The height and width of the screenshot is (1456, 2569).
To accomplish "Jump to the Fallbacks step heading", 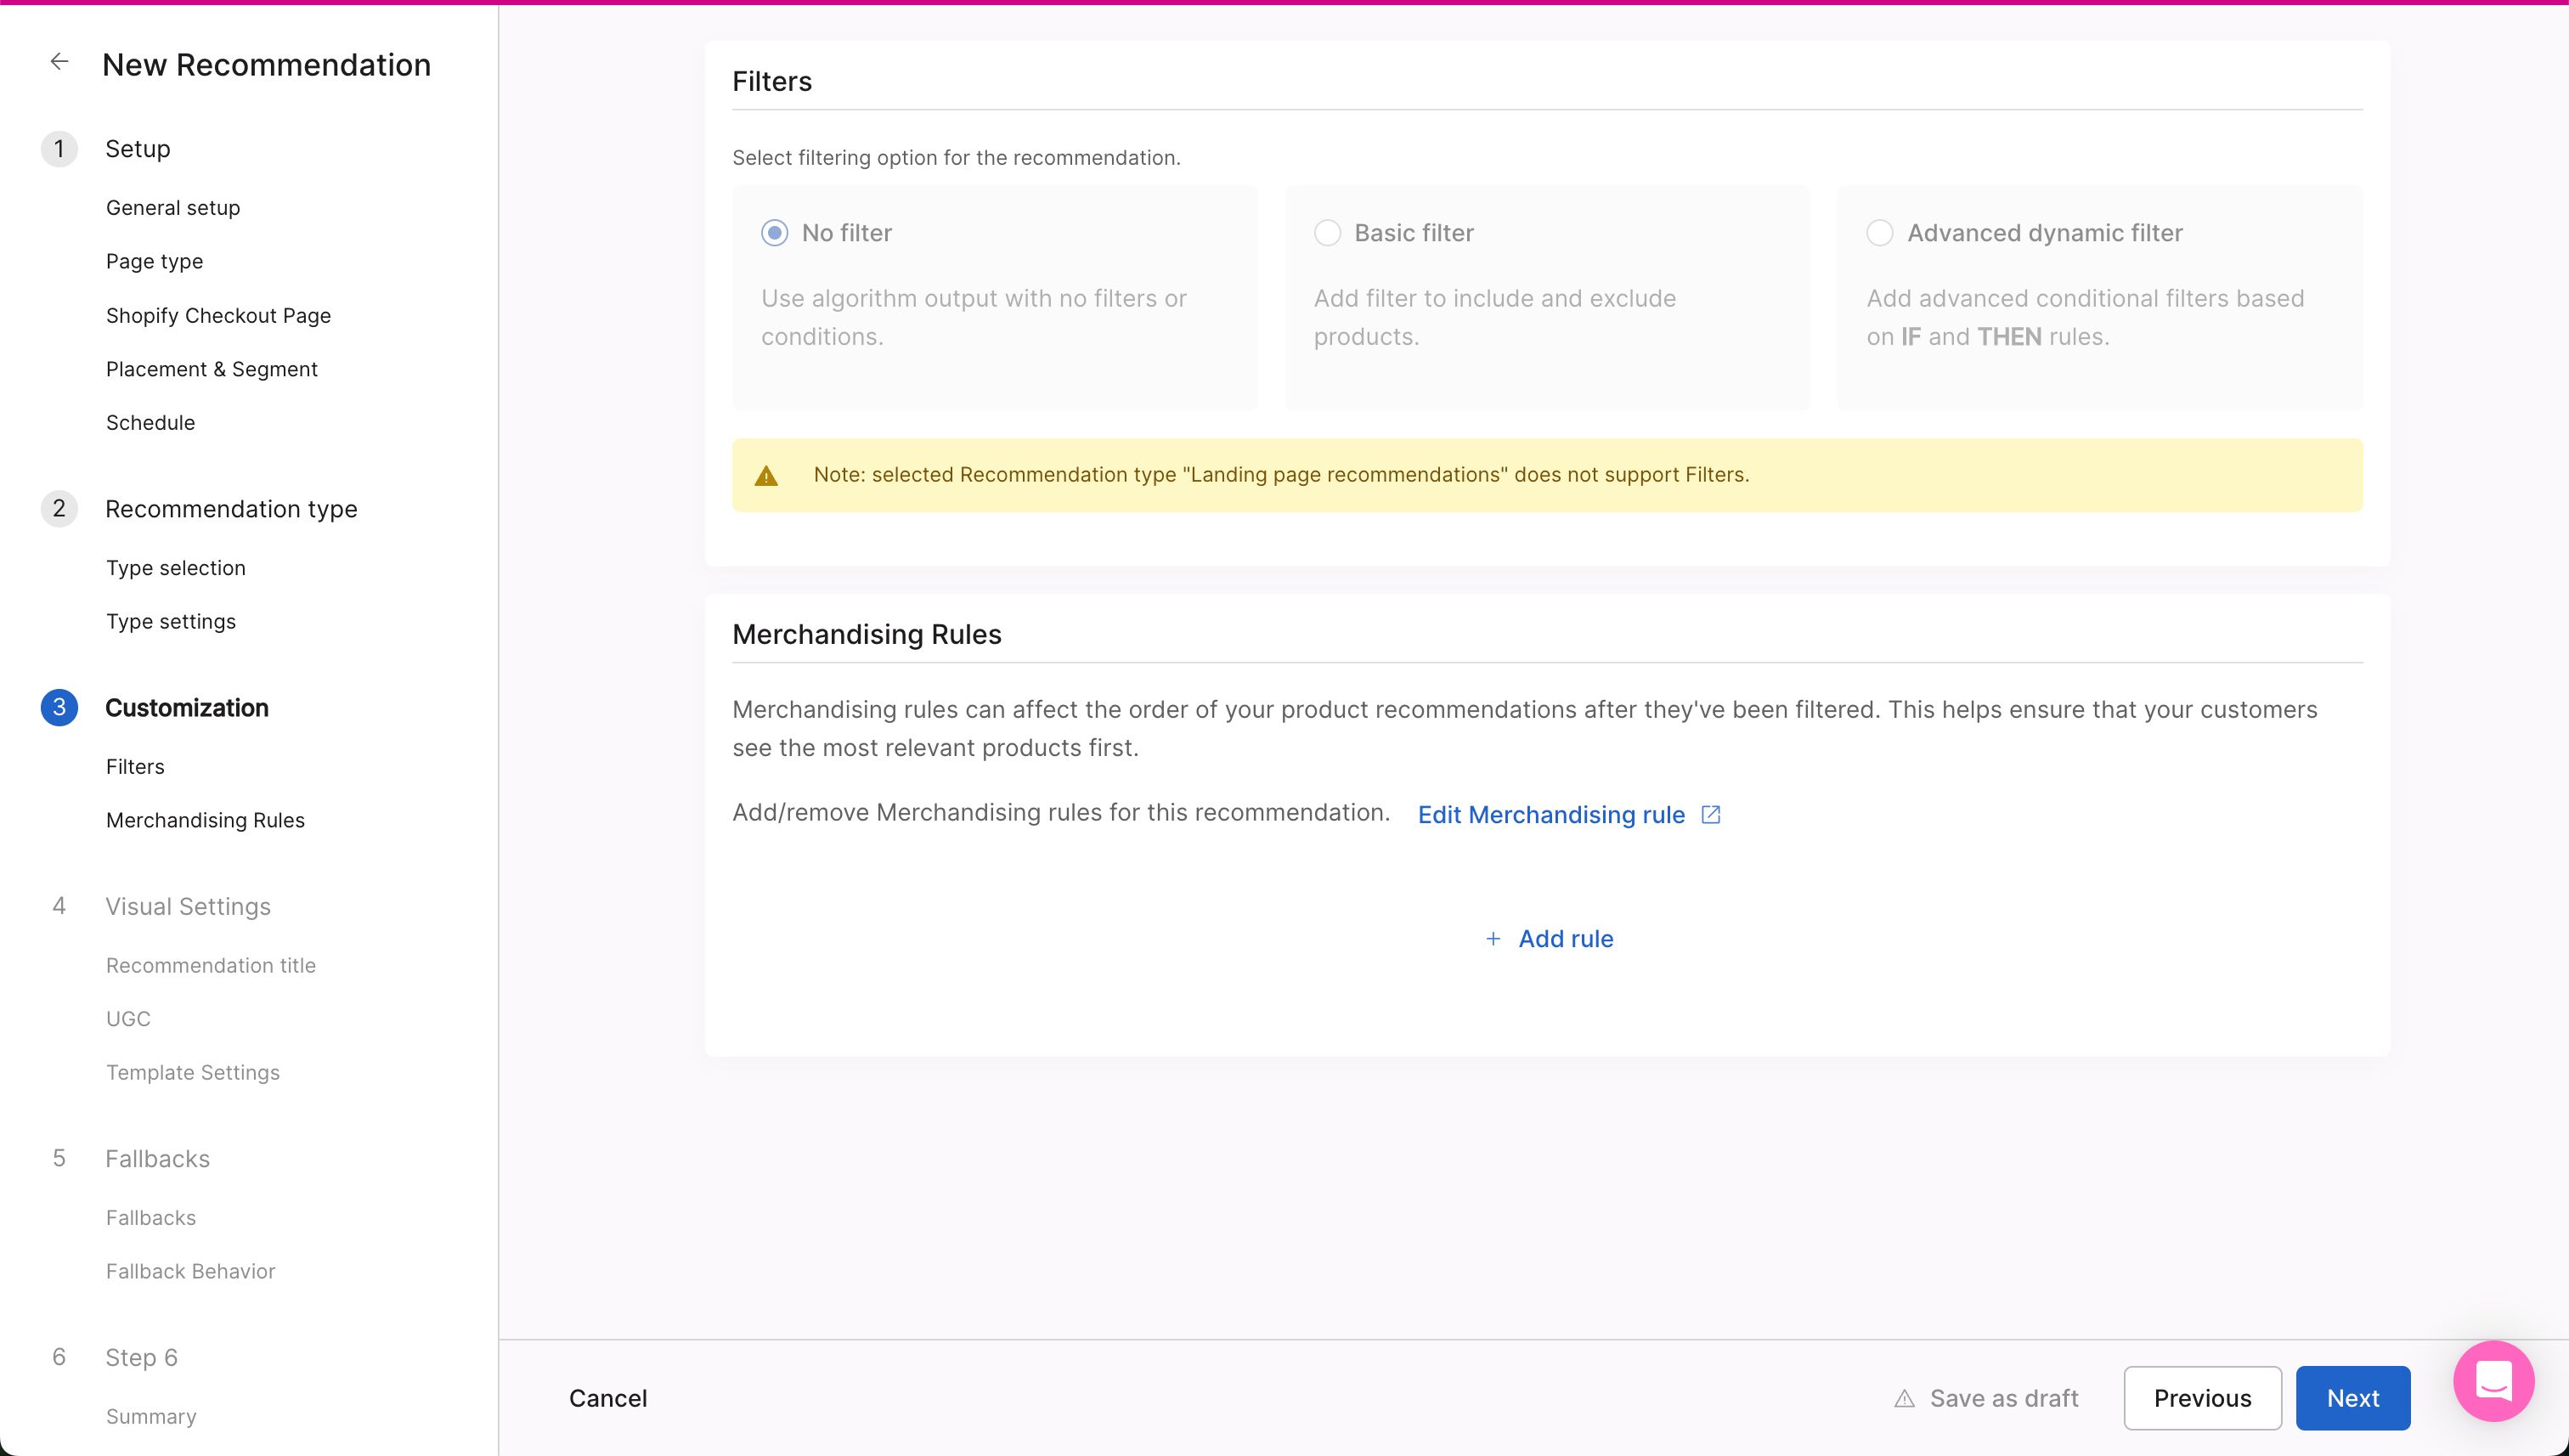I will coord(158,1159).
